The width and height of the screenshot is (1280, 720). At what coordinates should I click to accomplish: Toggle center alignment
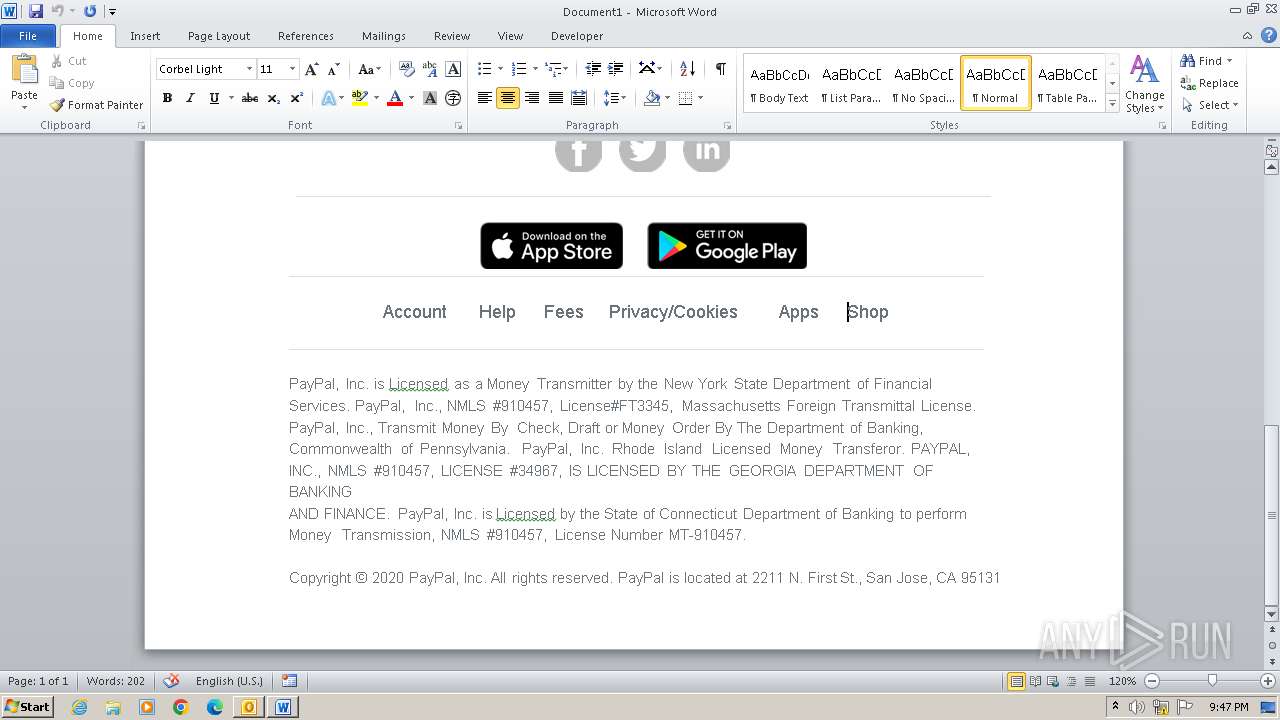pyautogui.click(x=508, y=98)
